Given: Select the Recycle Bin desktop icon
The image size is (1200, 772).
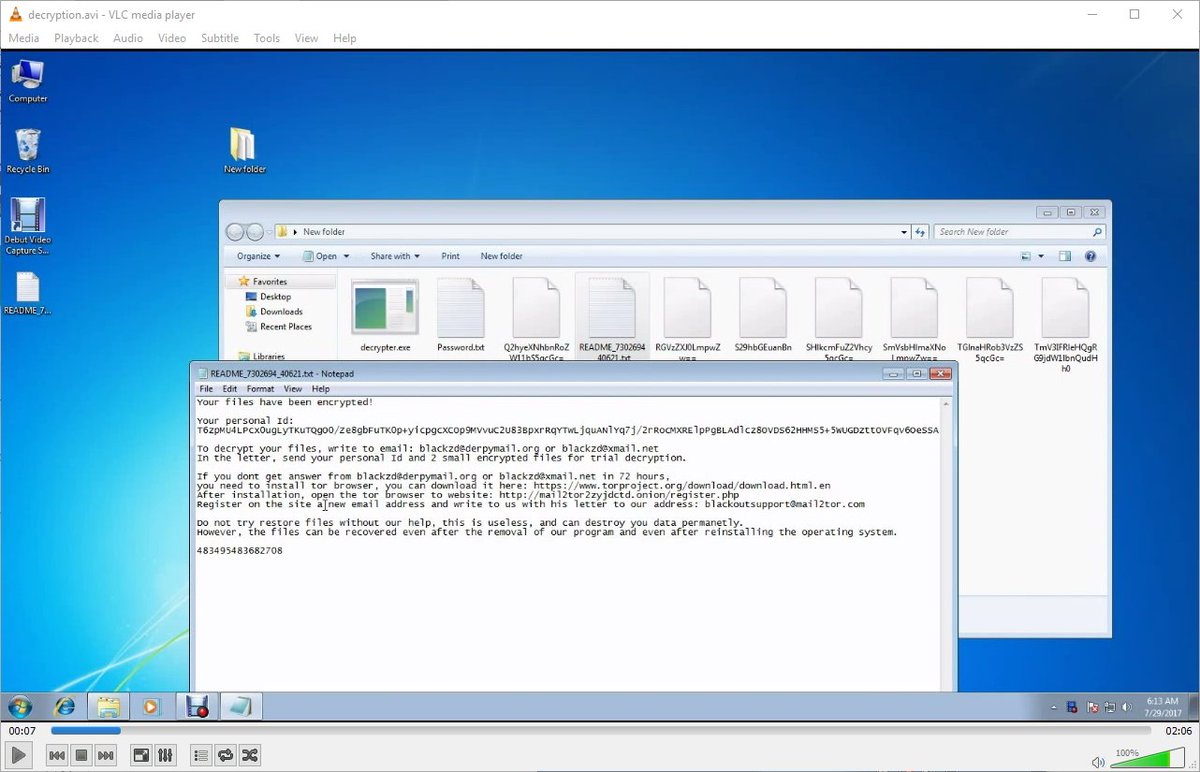Looking at the screenshot, I should (28, 151).
